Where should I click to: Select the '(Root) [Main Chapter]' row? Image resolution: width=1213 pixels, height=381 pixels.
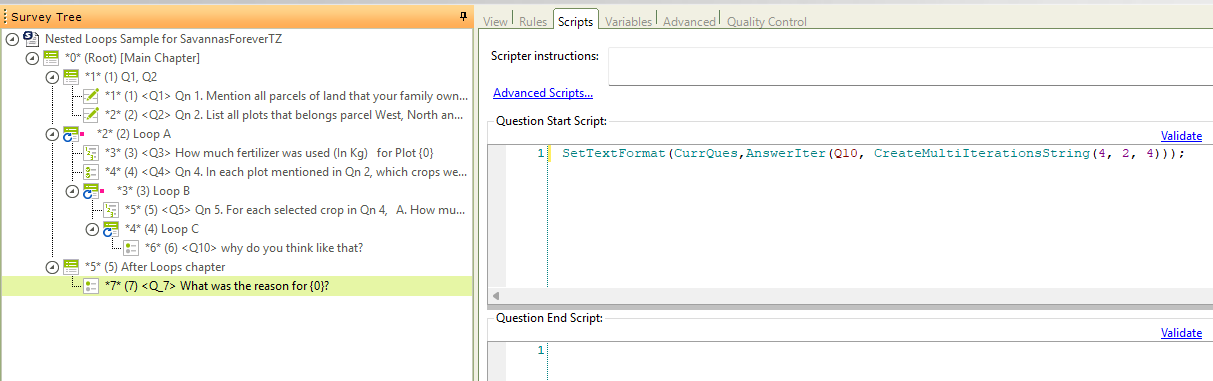tap(132, 57)
